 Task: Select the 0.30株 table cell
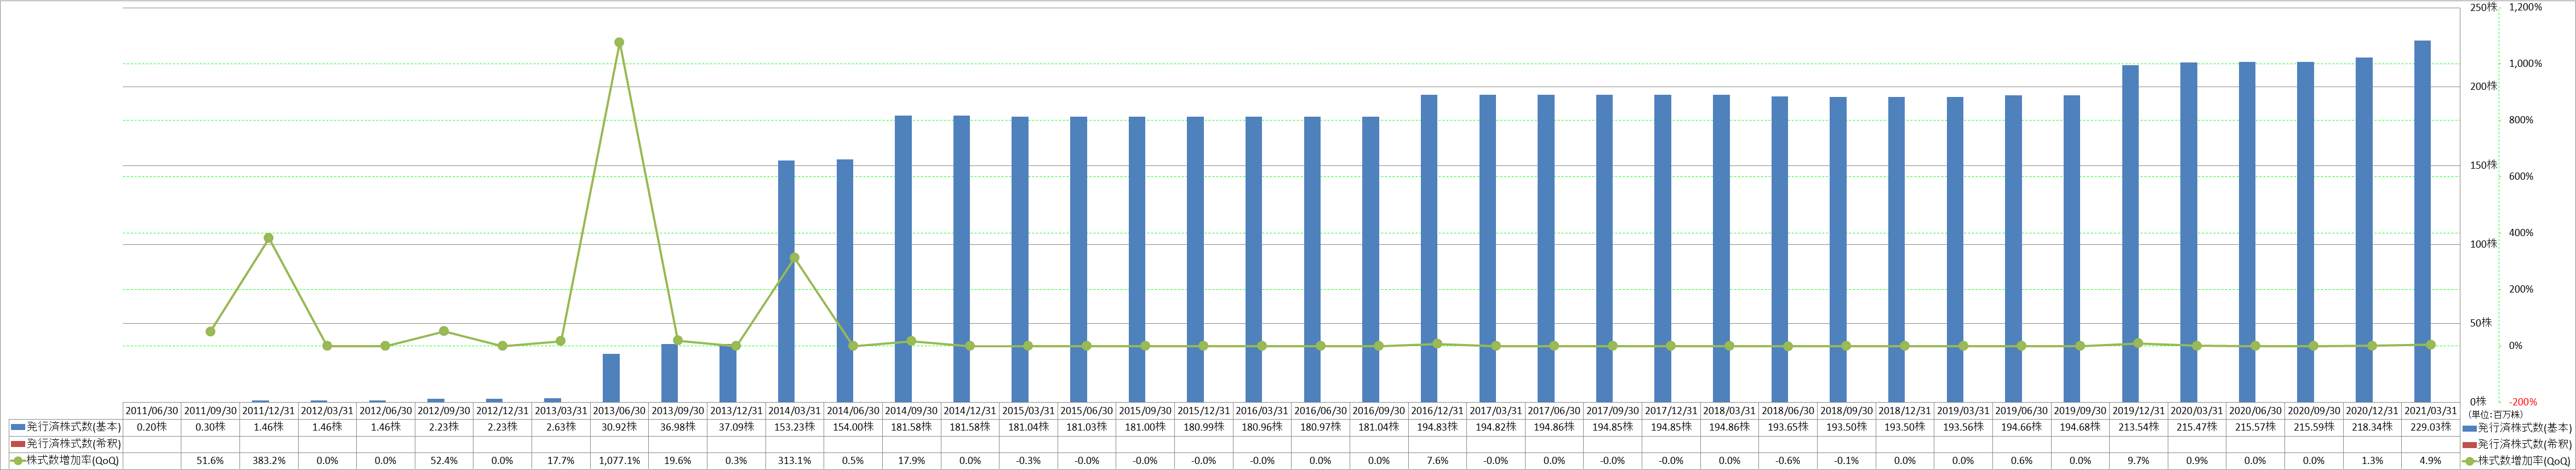210,427
